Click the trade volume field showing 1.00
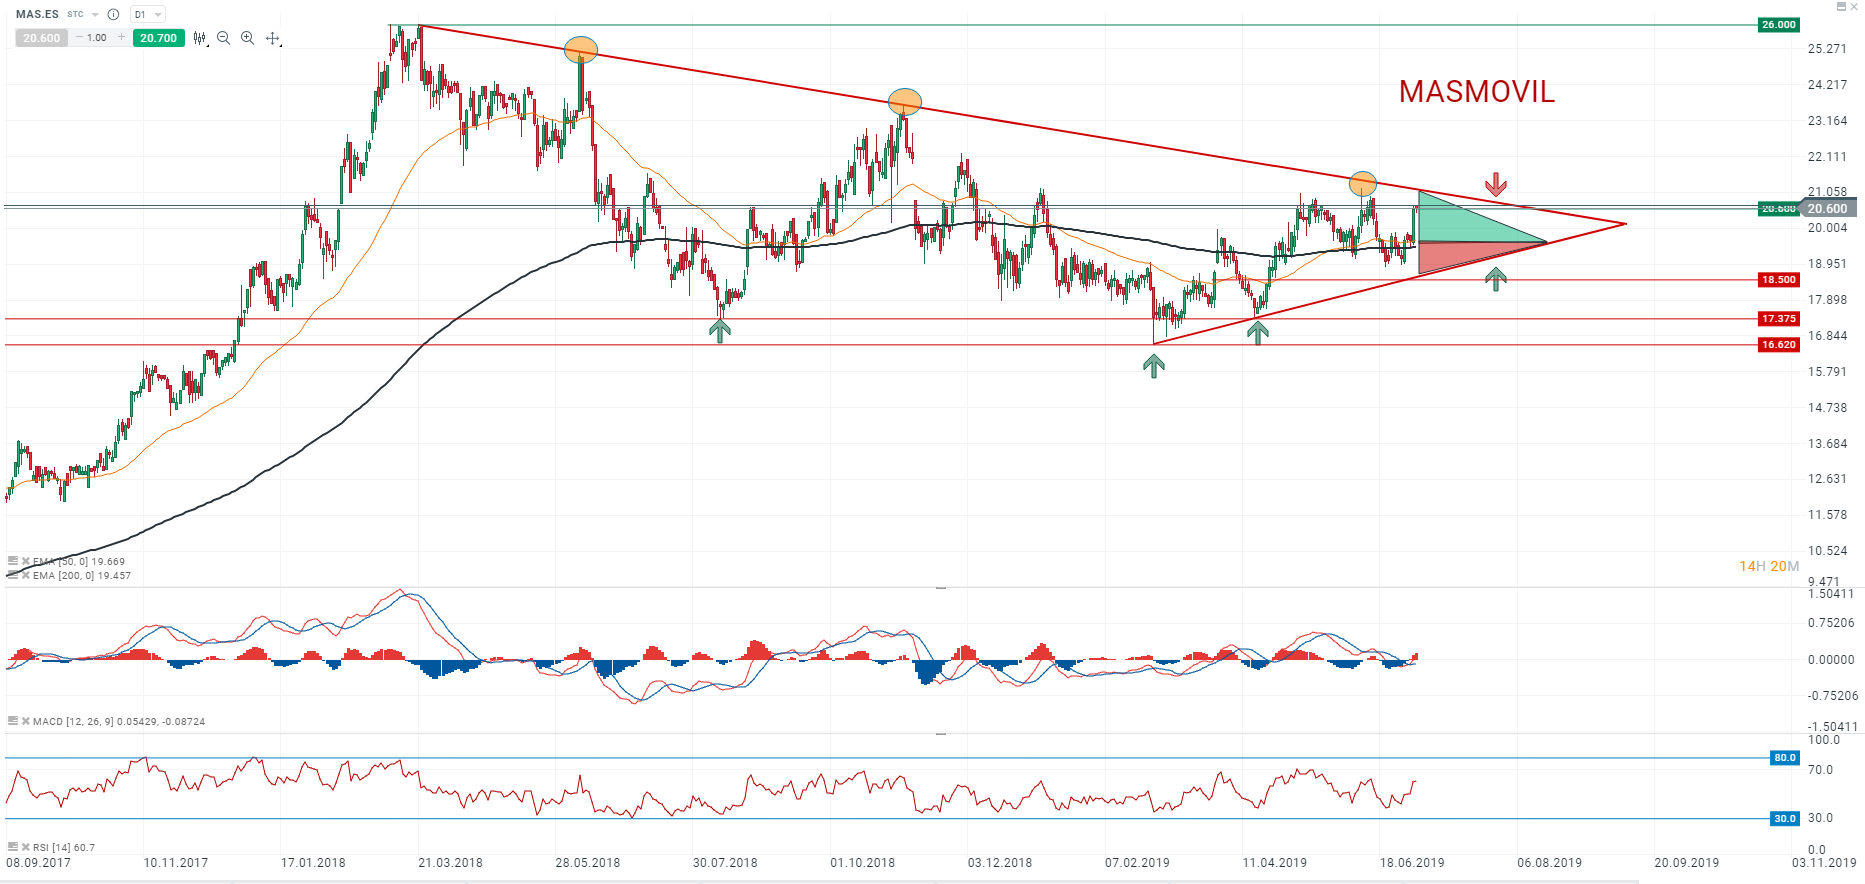Image resolution: width=1865 pixels, height=884 pixels. pyautogui.click(x=97, y=38)
